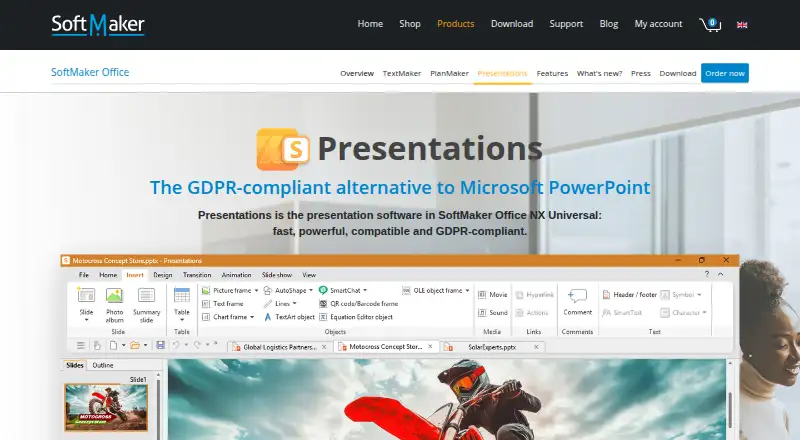The image size is (800, 440).
Task: Expand the SmartChat dropdown
Action: [365, 290]
